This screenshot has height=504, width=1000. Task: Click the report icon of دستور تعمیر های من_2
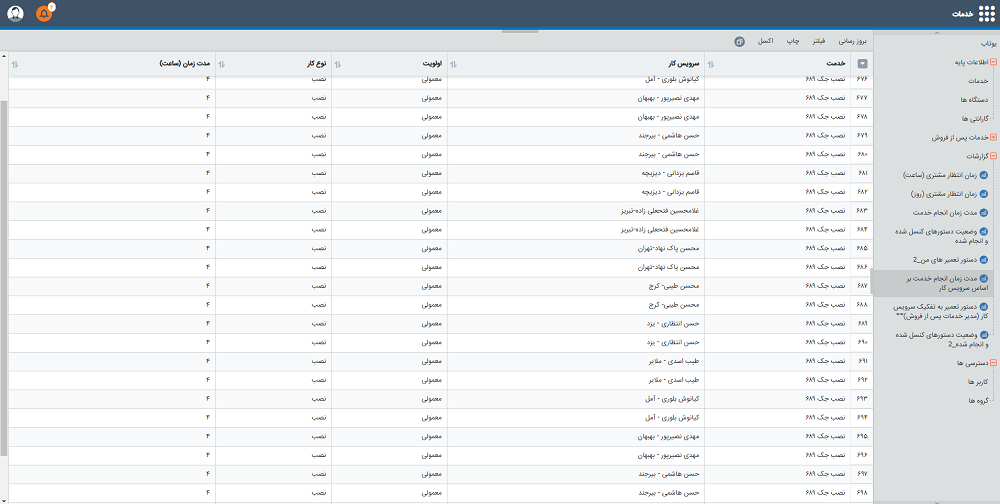pos(983,260)
